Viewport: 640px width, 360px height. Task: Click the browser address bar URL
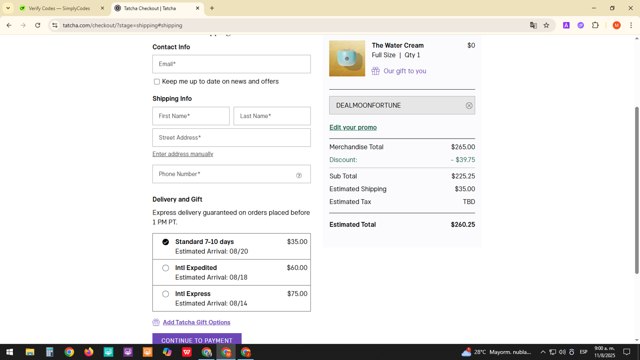pyautogui.click(x=122, y=25)
